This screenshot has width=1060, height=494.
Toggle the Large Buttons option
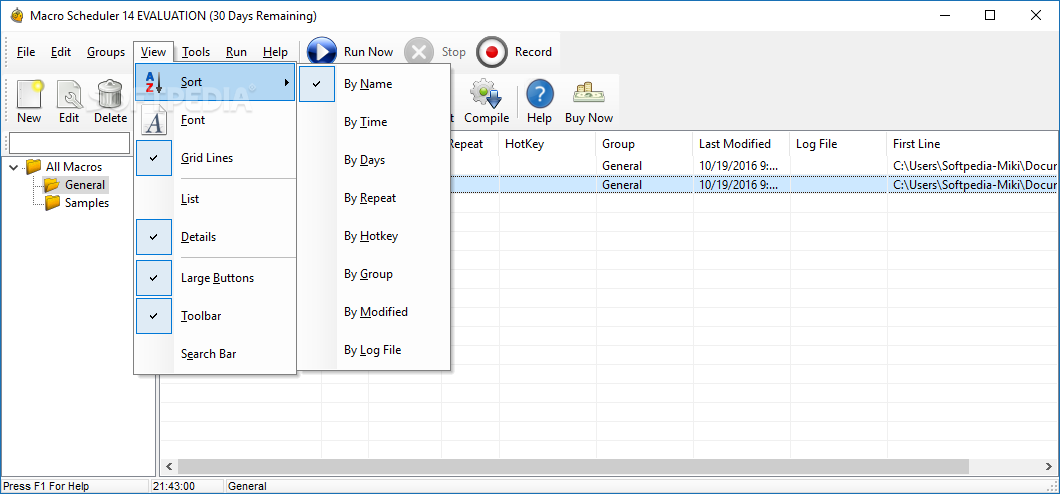pos(215,278)
